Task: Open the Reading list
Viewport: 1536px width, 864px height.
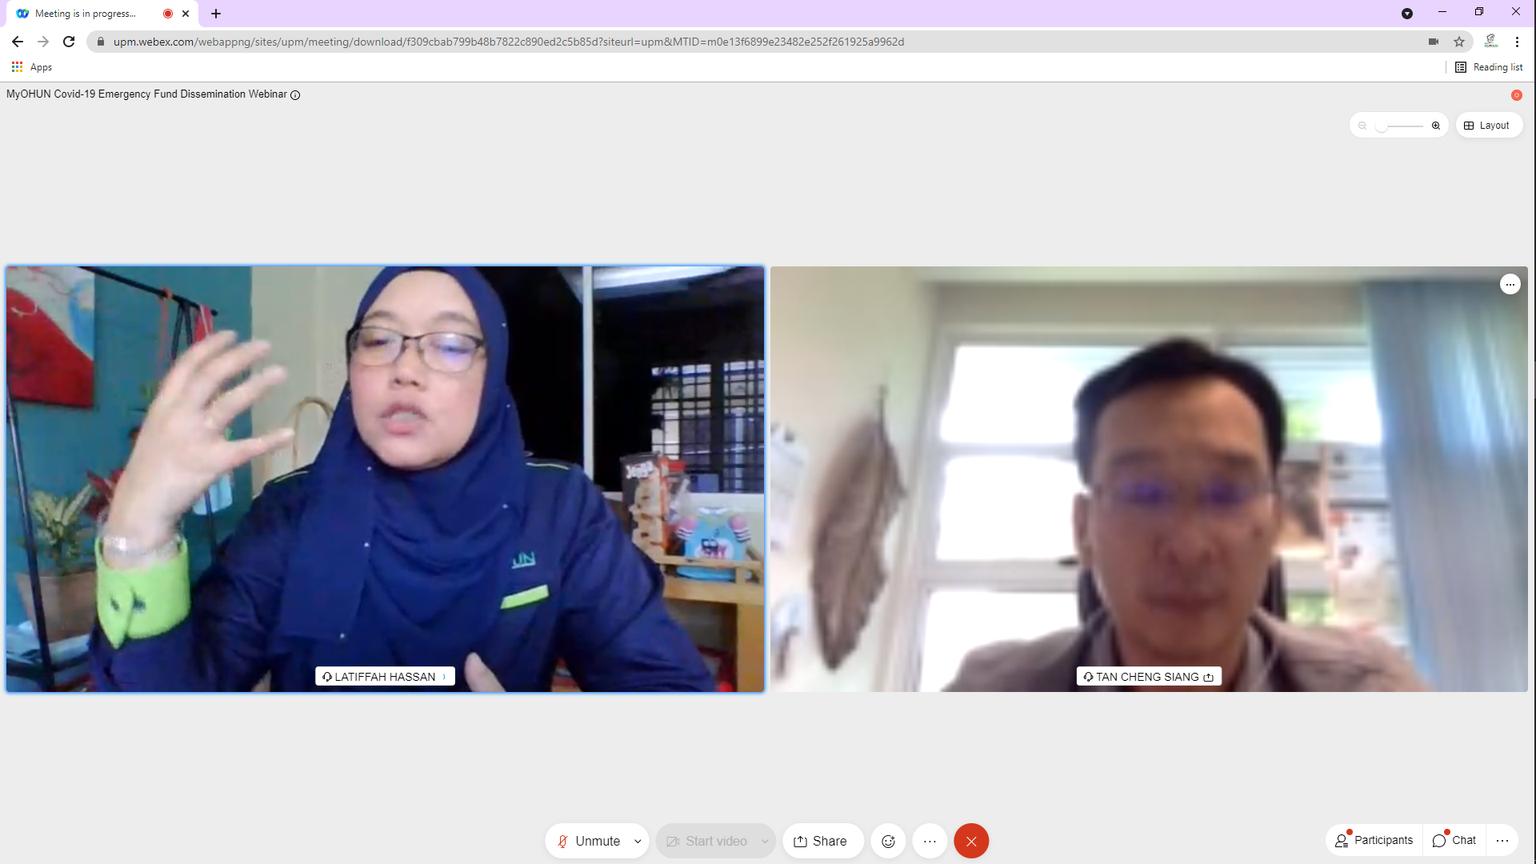Action: tap(1488, 67)
